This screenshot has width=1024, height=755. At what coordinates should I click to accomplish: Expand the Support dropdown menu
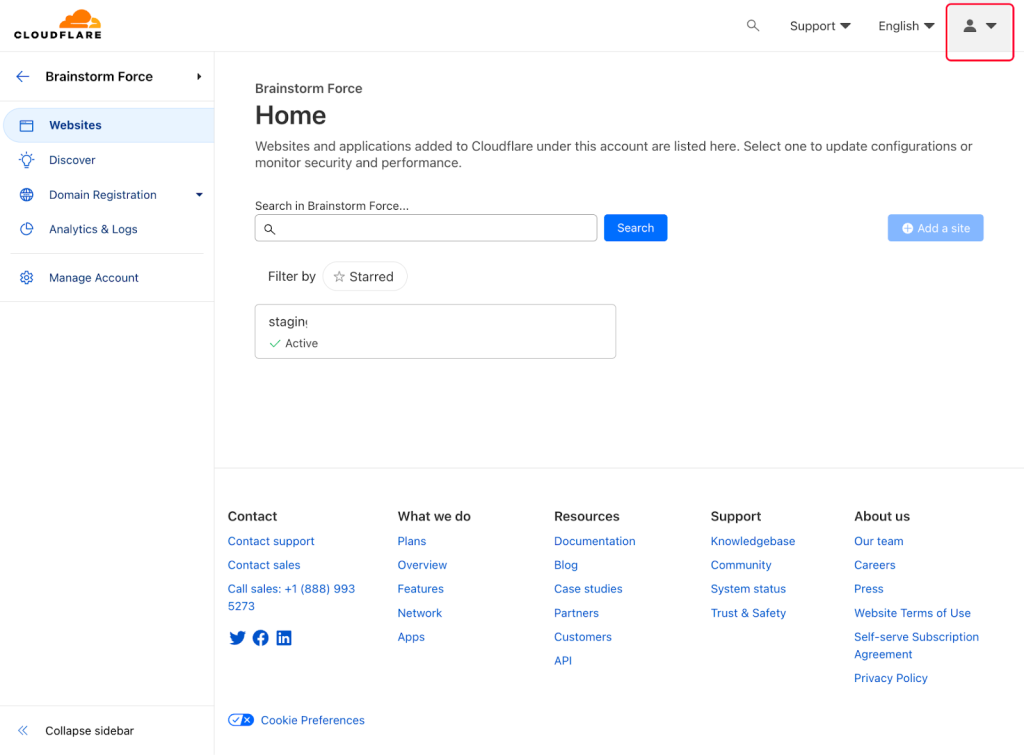820,26
